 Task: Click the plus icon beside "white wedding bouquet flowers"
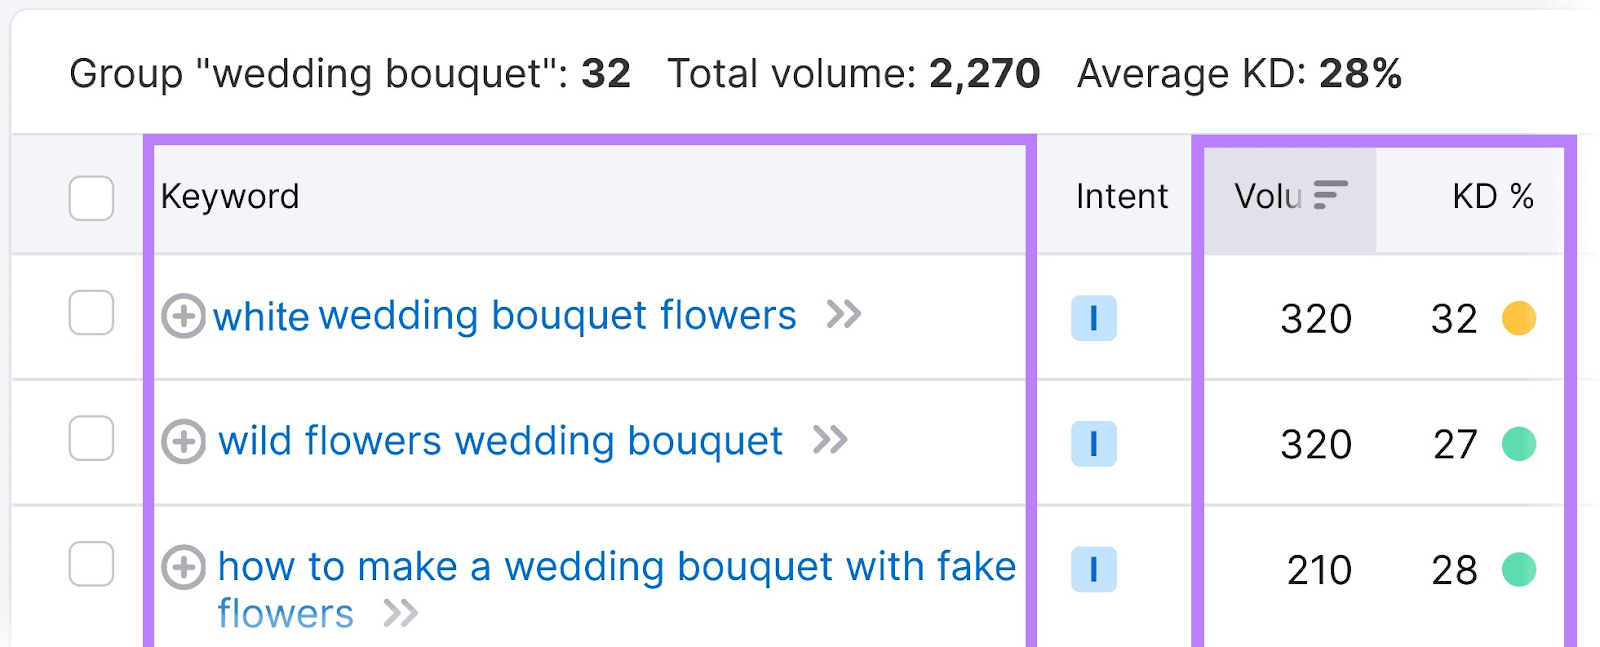click(x=186, y=317)
